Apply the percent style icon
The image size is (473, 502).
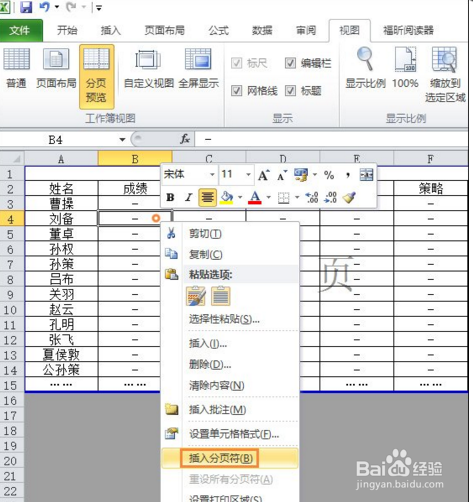329,175
